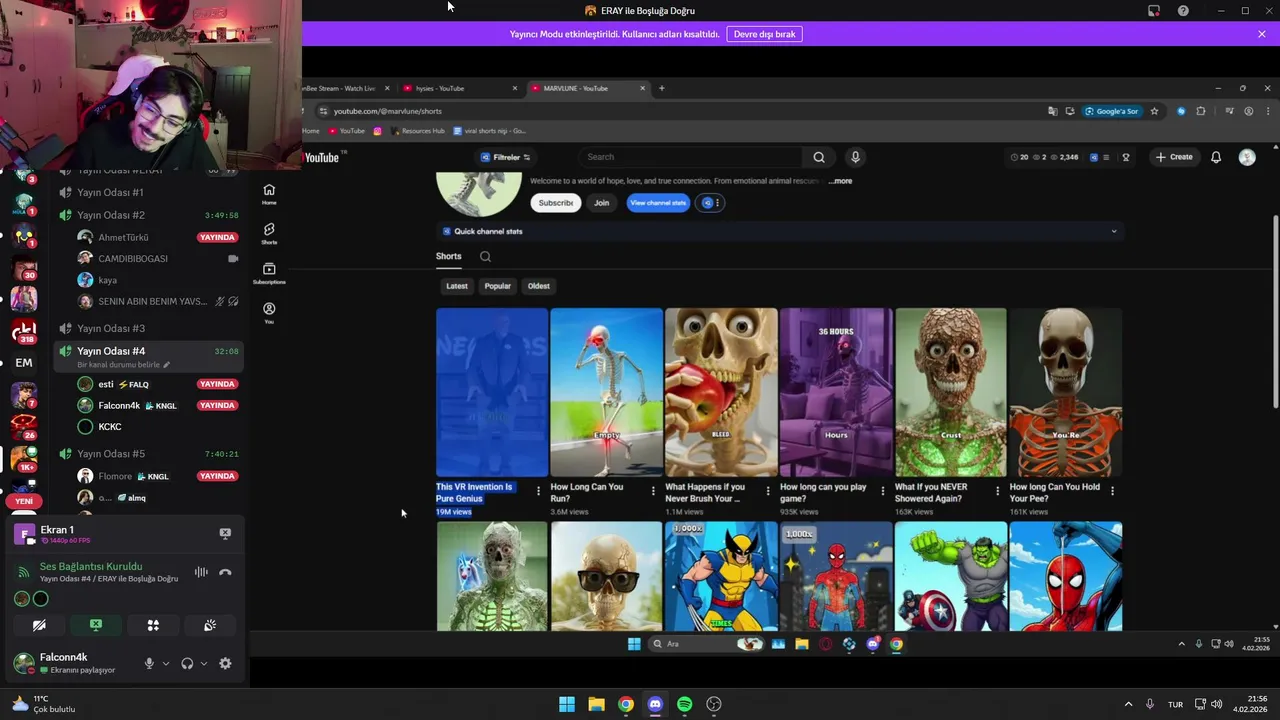Viewport: 1280px width, 720px height.
Task: Toggle the Filtreler extension button
Action: tap(505, 157)
